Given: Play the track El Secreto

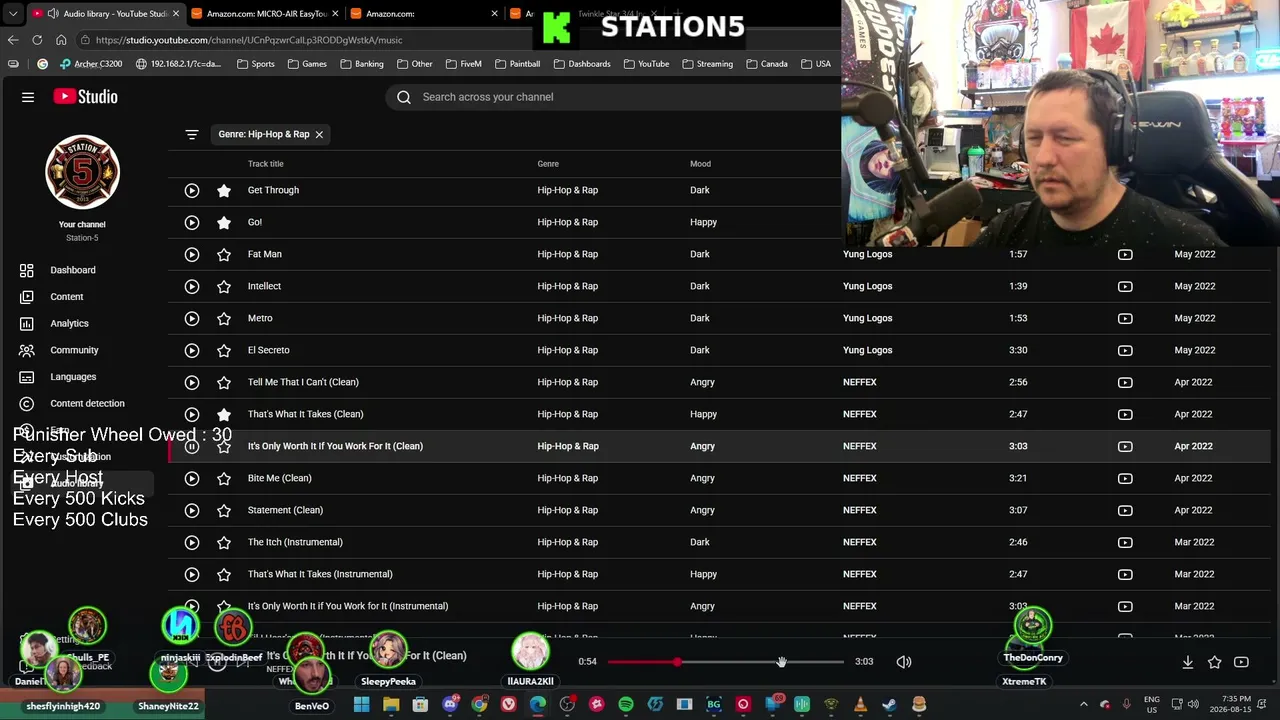Looking at the screenshot, I should [192, 350].
